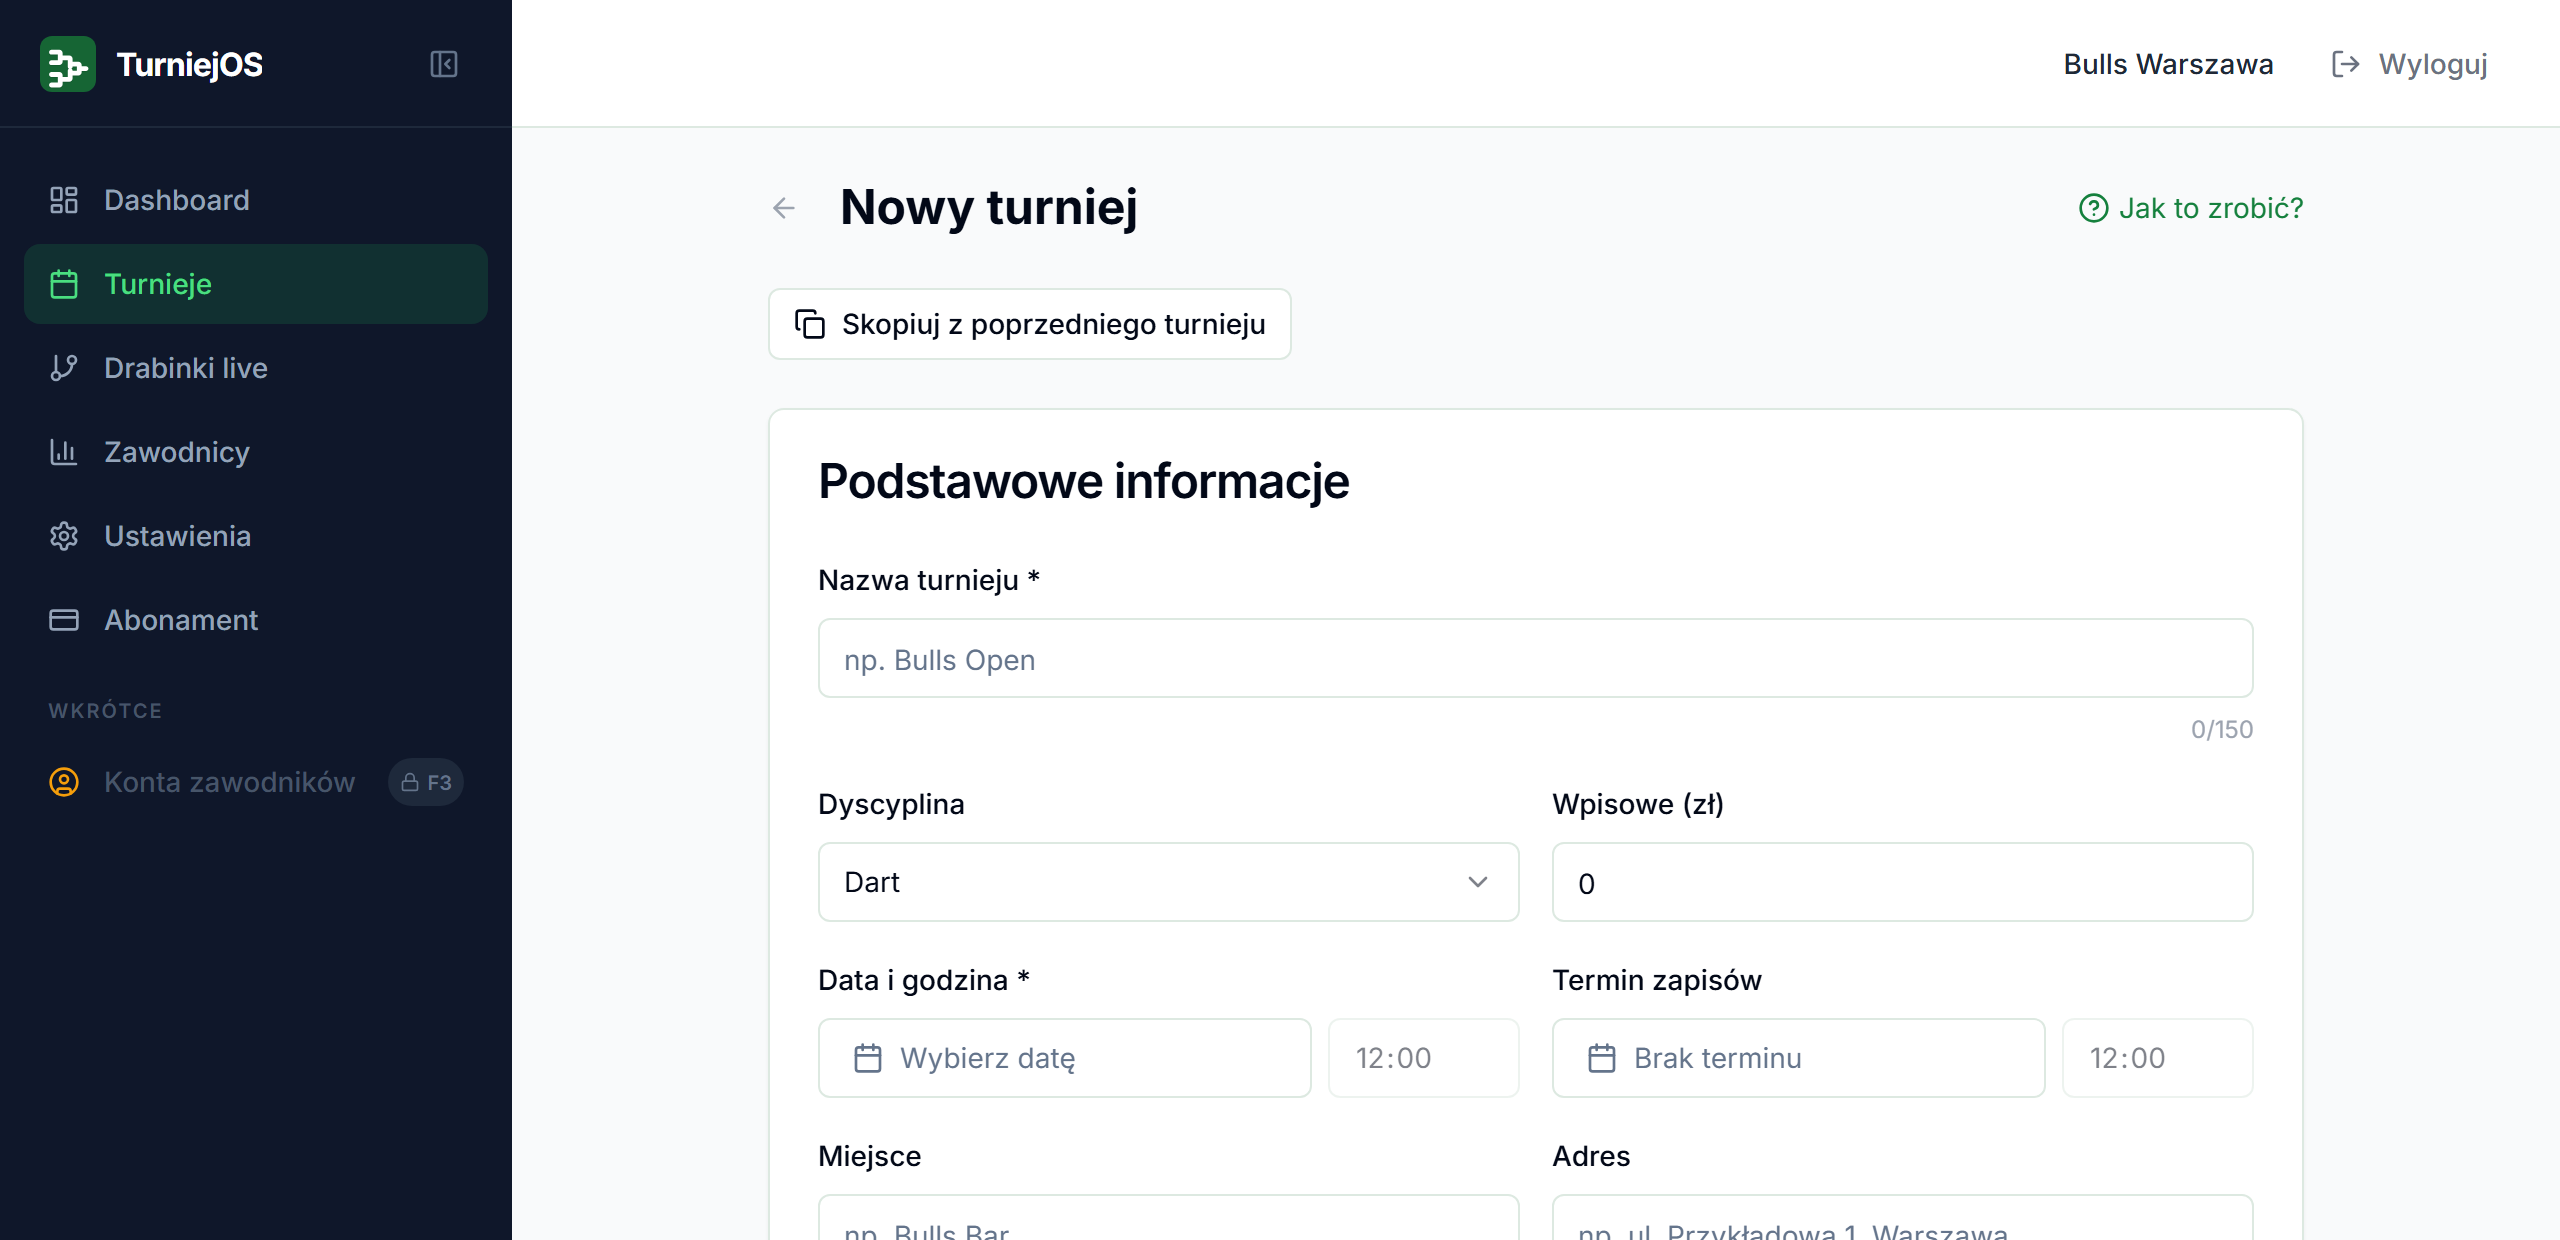Click the Konta zawodników user icon
The height and width of the screenshot is (1240, 2560).
click(x=64, y=782)
